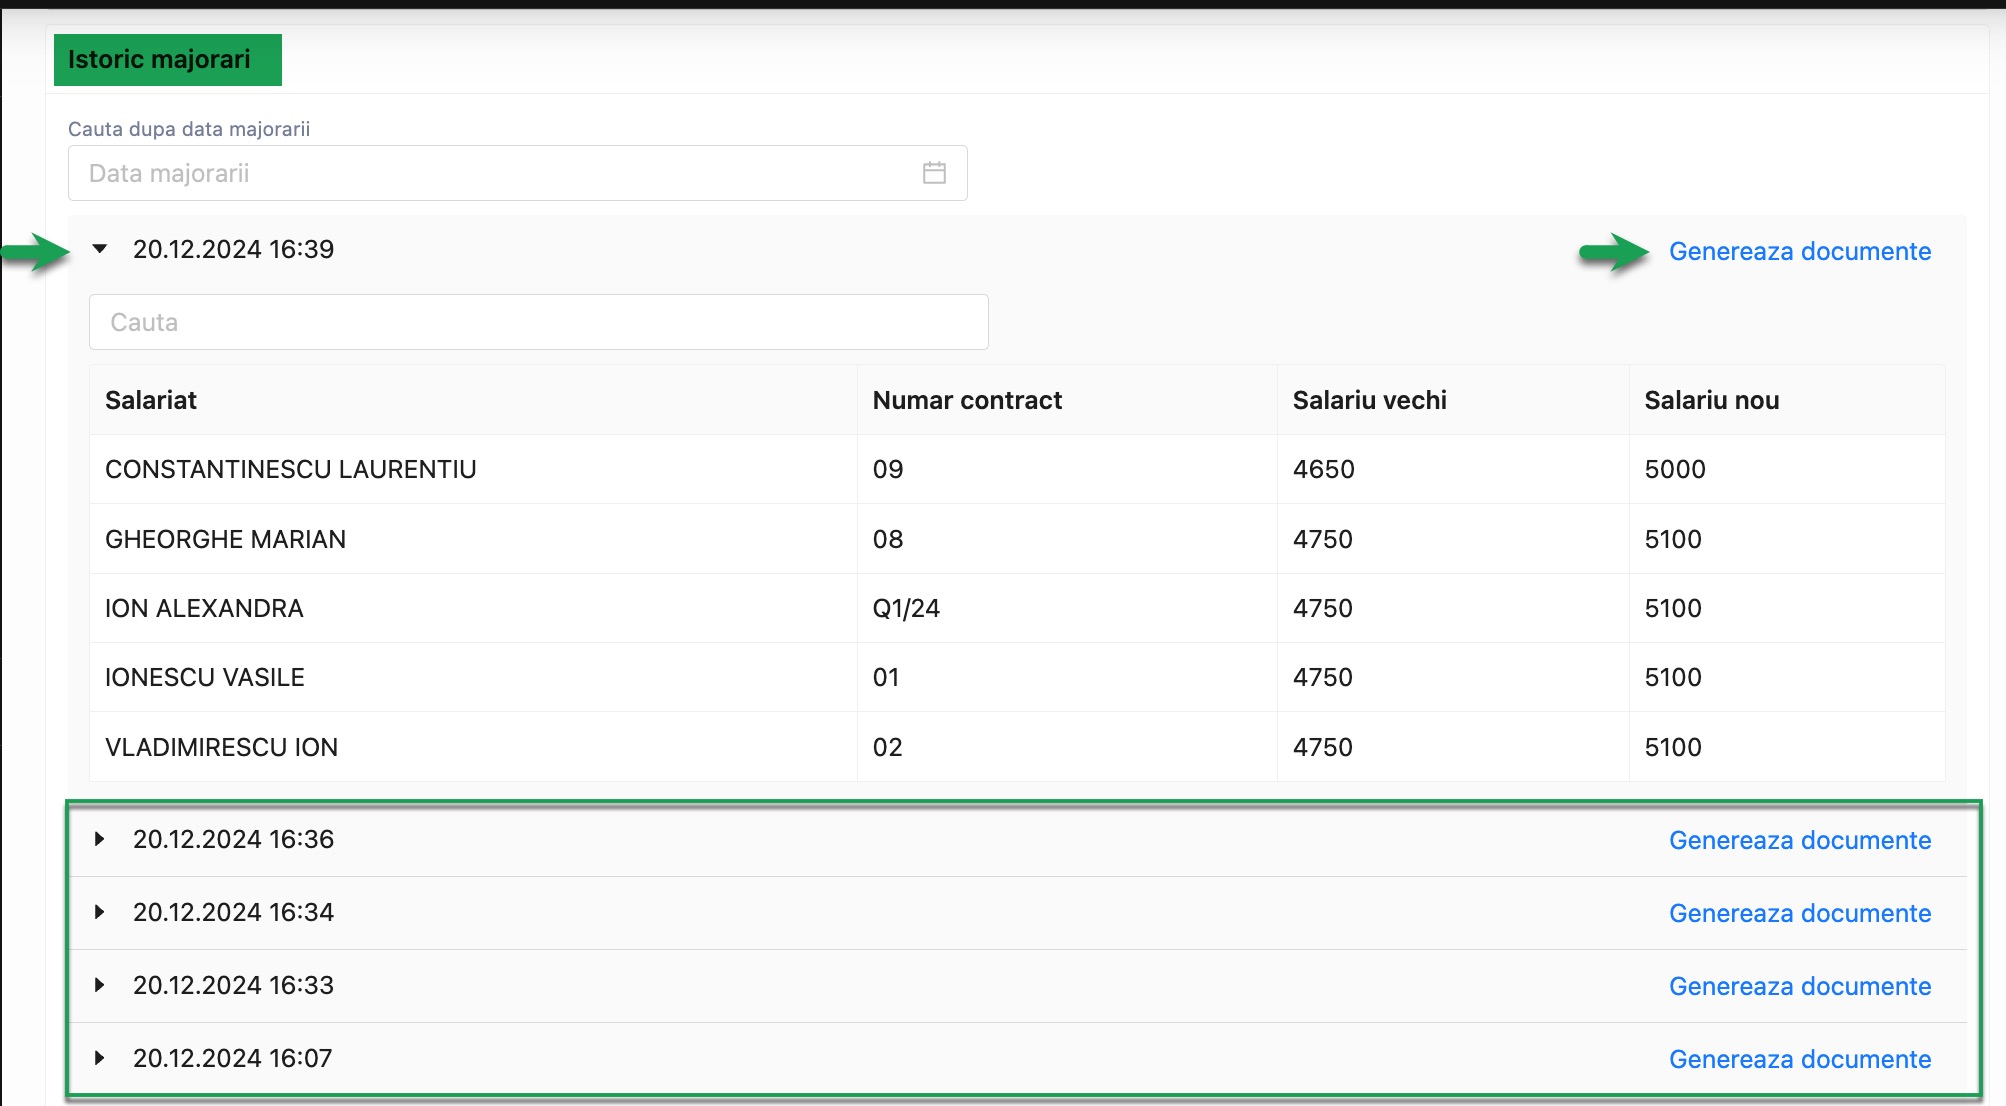Click contract number 08

[x=888, y=539]
